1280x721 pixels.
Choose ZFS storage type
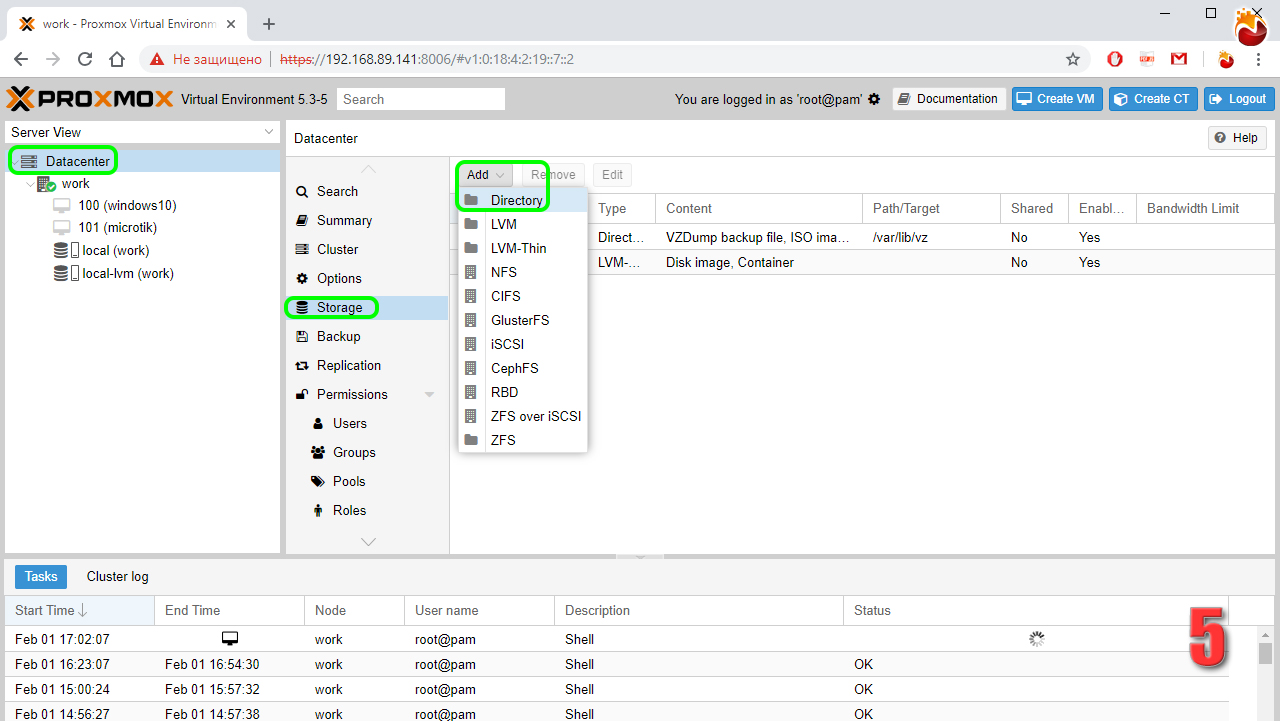(x=523, y=440)
